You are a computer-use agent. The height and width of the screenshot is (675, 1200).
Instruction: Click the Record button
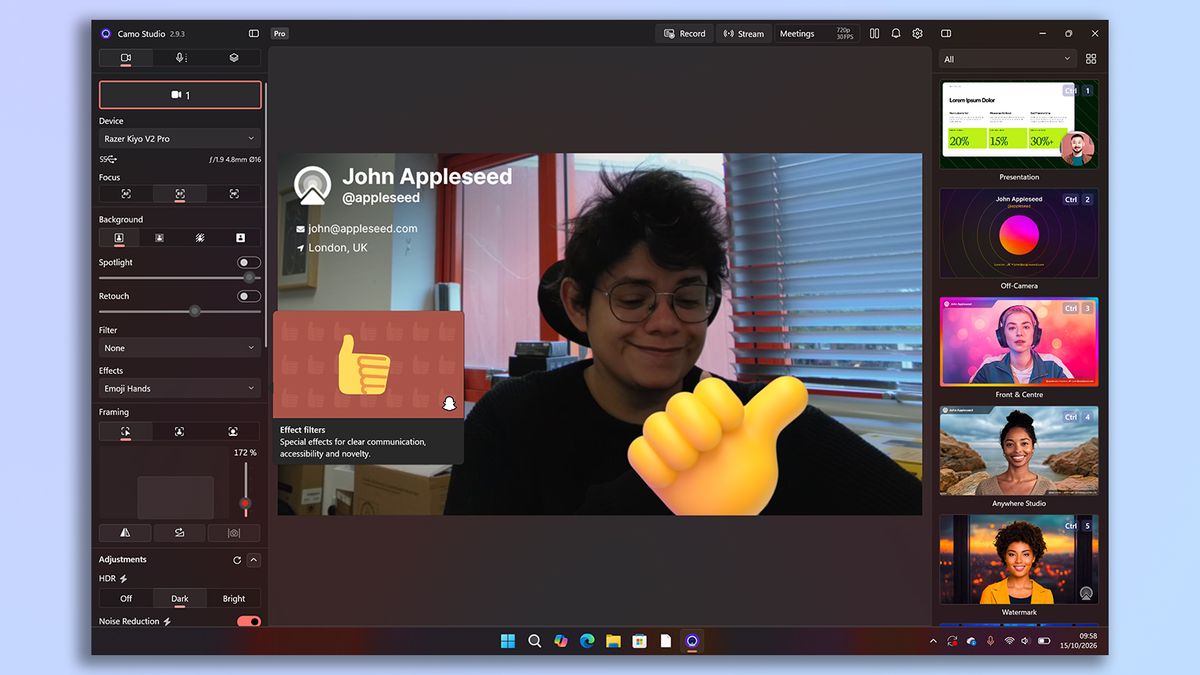(x=685, y=33)
